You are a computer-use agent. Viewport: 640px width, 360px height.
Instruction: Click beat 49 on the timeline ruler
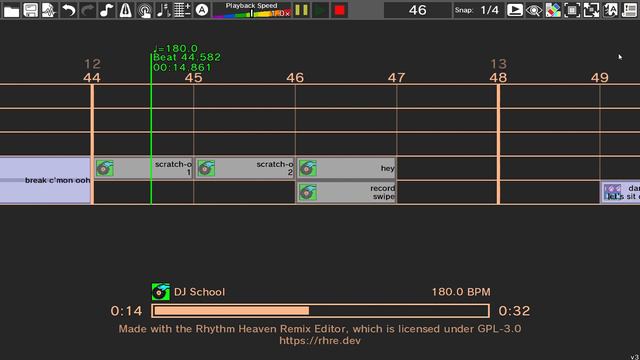(600, 78)
